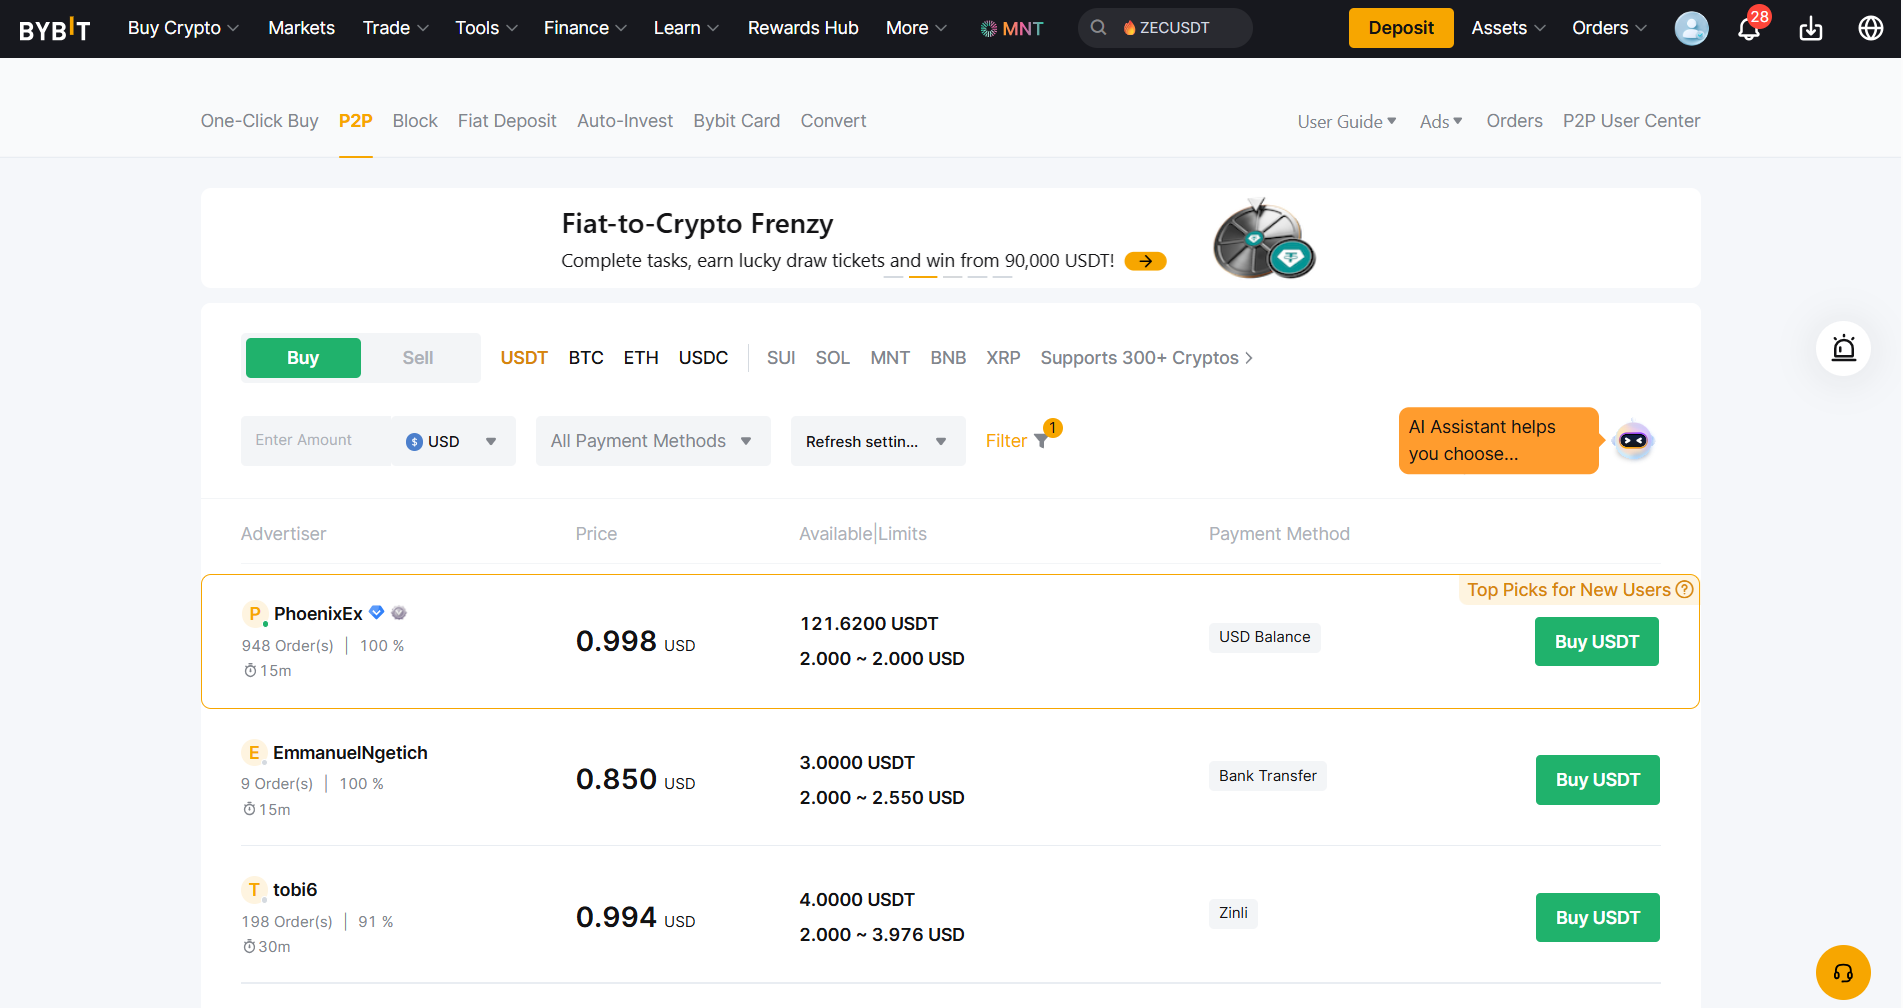Click the search magnifier icon

pos(1098,27)
